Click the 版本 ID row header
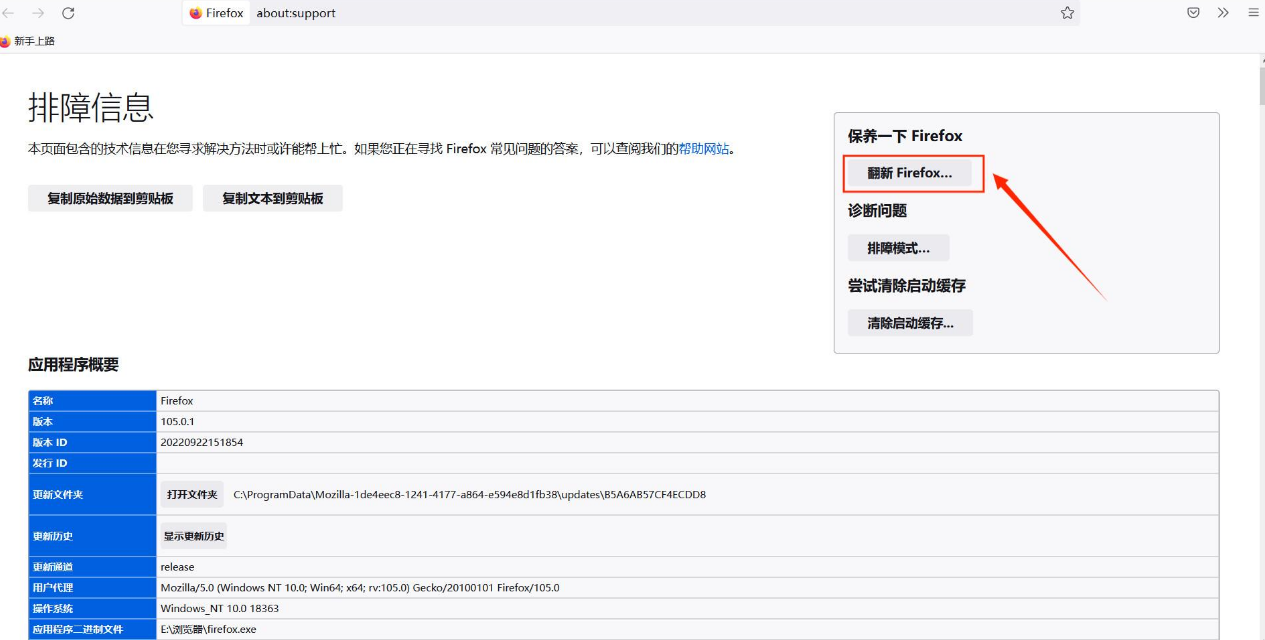 (x=93, y=442)
